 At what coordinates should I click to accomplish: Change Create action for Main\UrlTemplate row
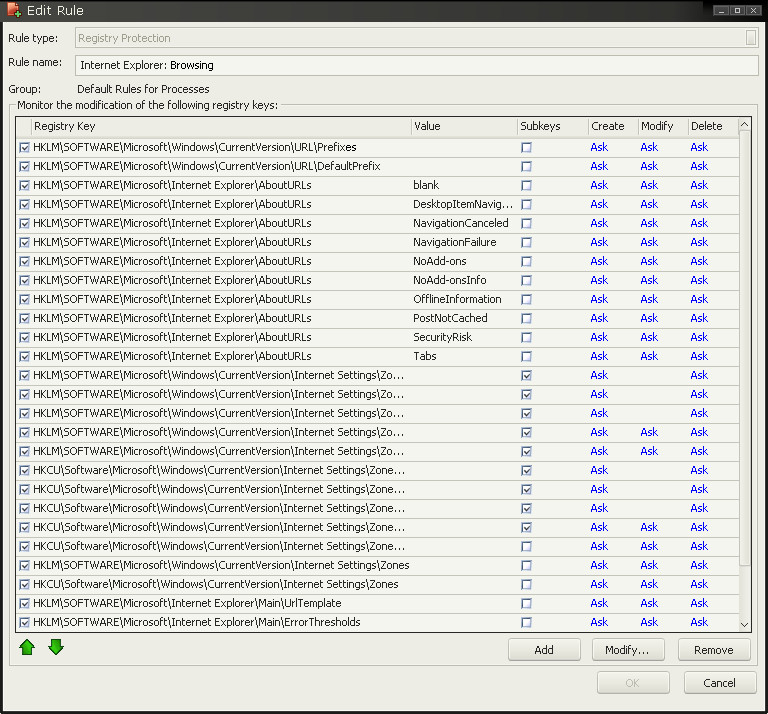(599, 603)
